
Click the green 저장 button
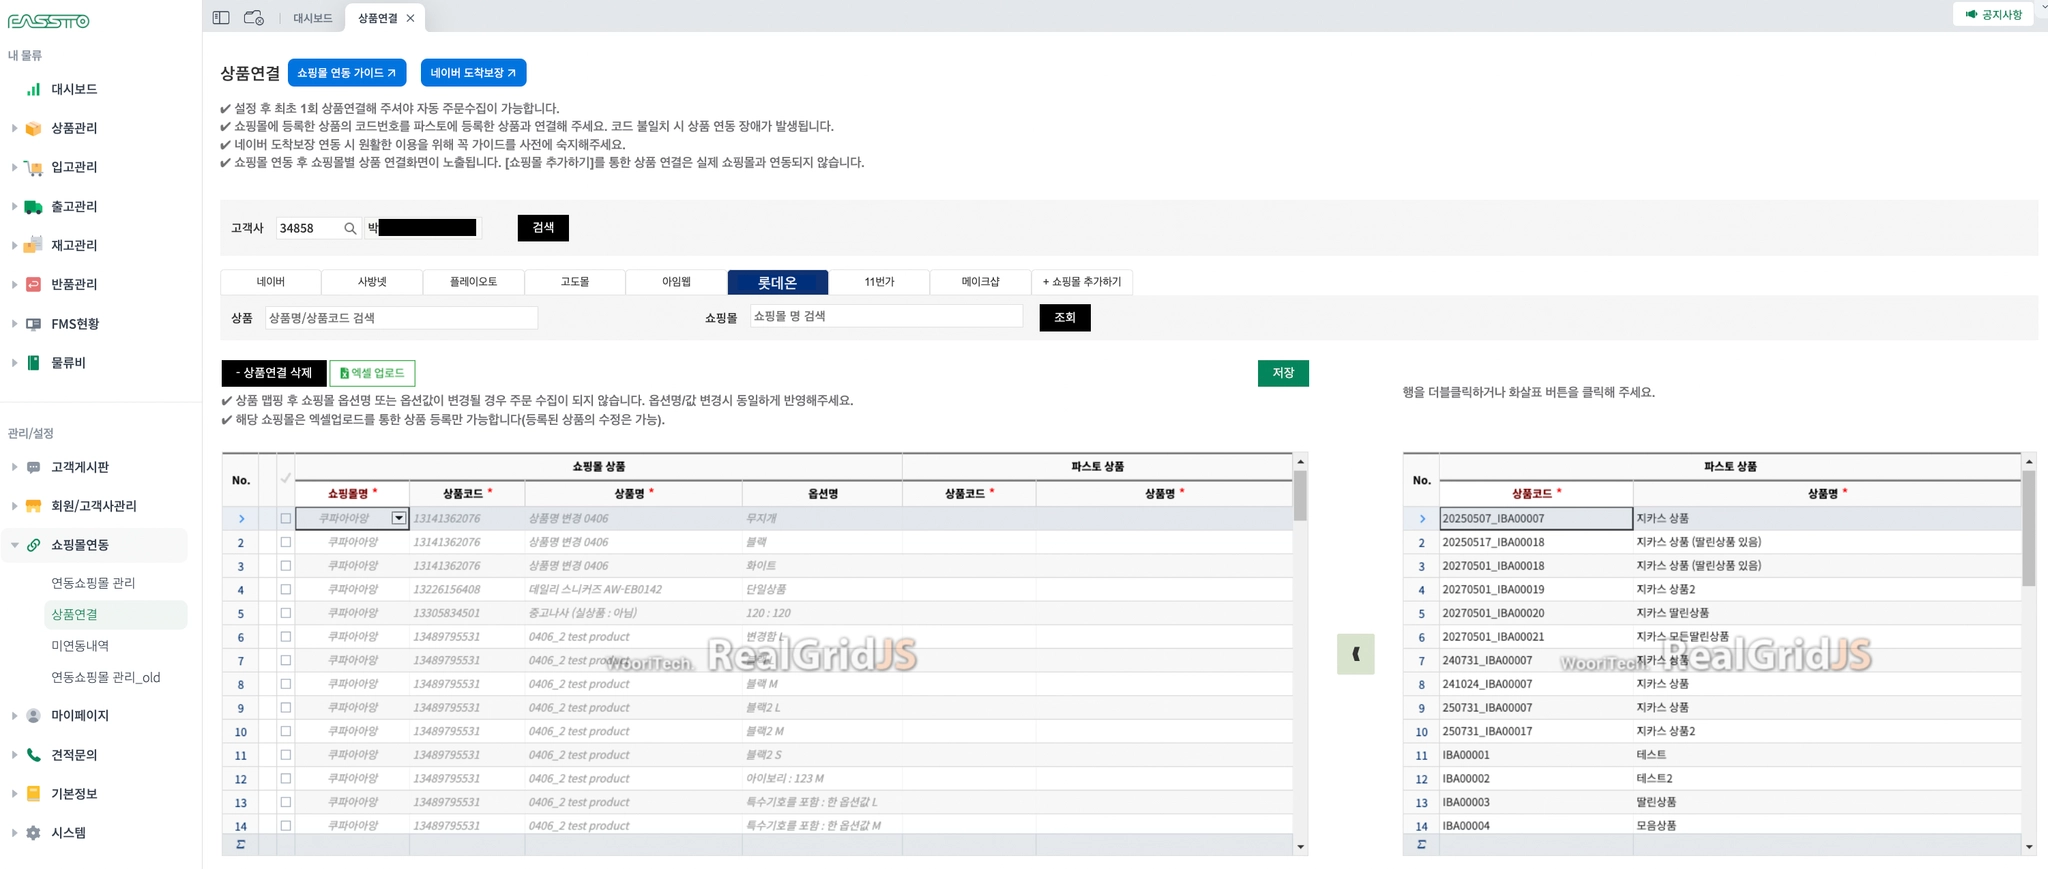point(1283,373)
